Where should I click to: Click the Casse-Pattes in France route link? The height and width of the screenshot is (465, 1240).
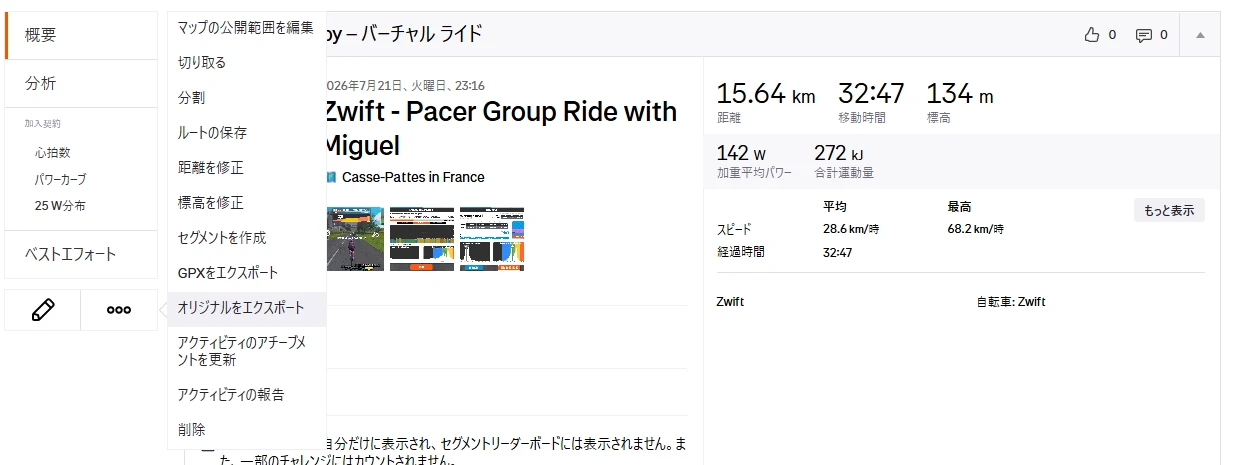click(413, 177)
